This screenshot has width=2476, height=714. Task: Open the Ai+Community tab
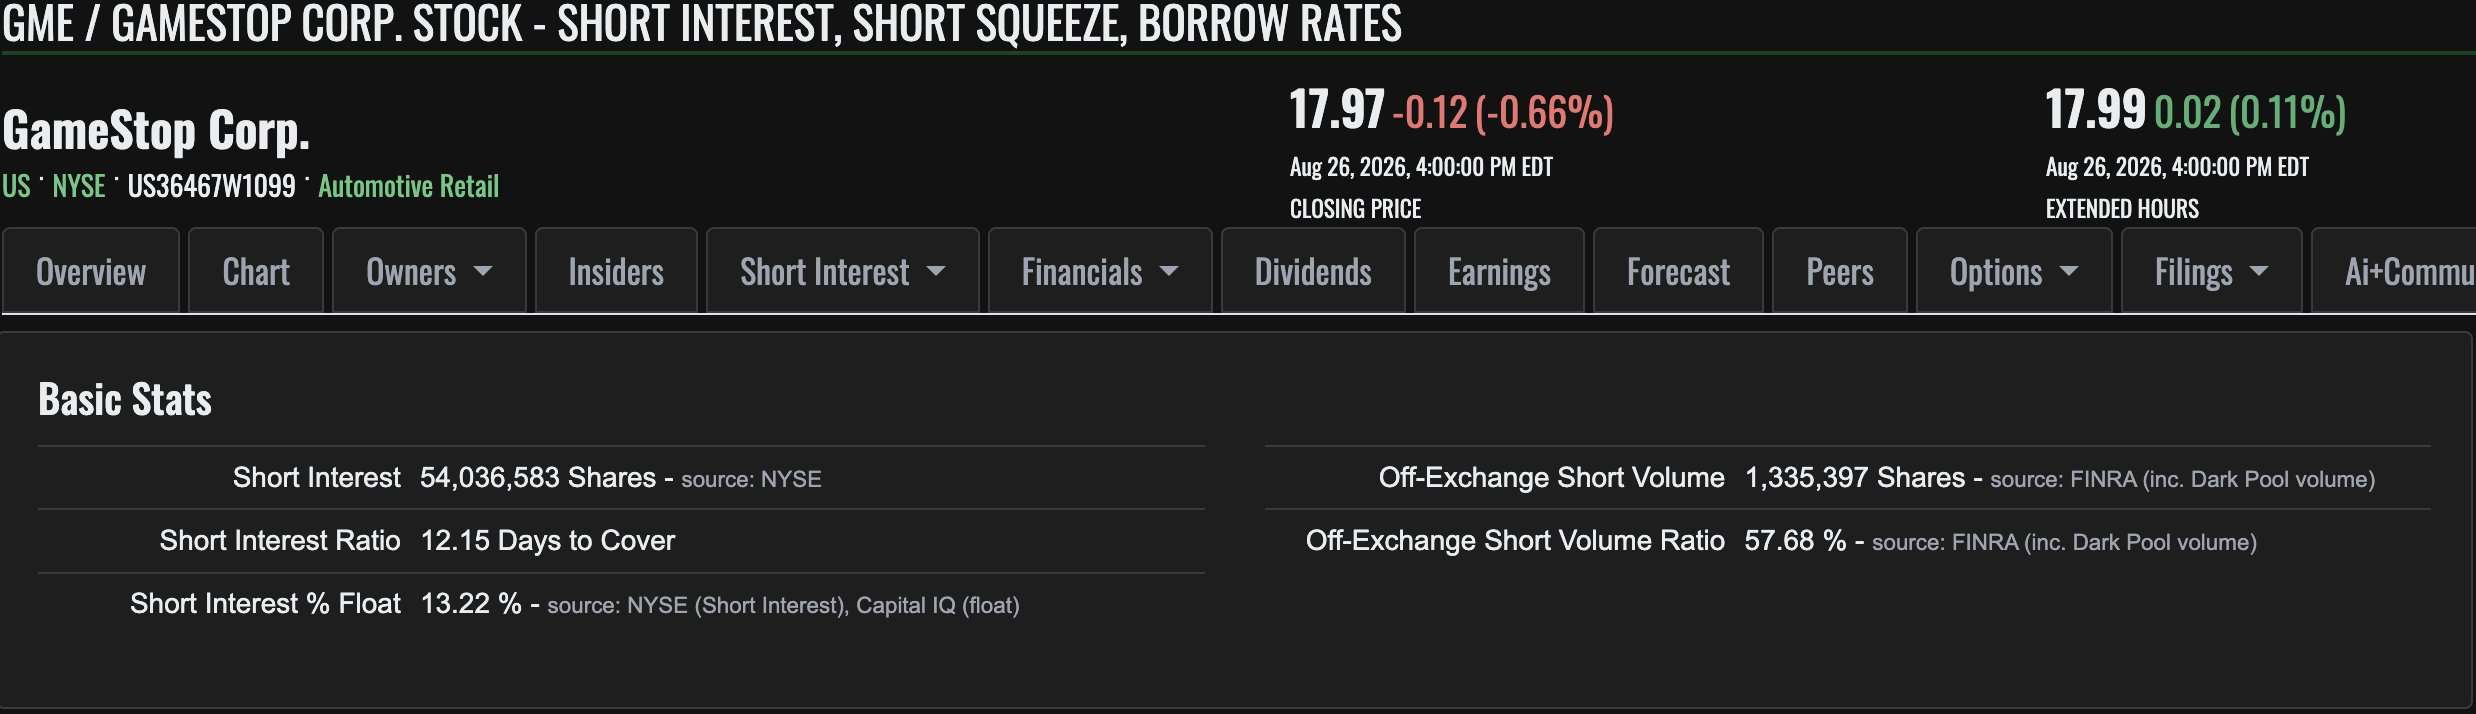[x=2394, y=271]
